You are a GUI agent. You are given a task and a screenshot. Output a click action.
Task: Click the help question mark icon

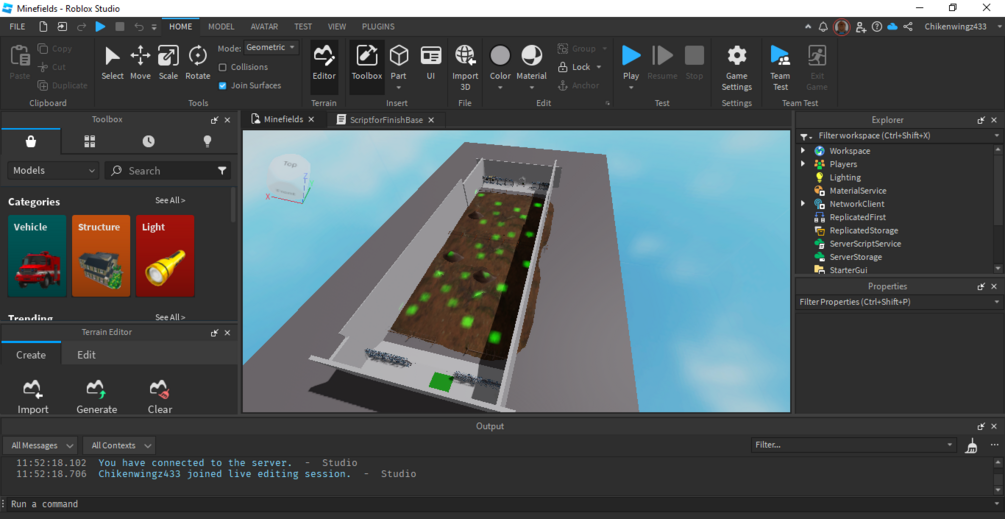pos(877,27)
